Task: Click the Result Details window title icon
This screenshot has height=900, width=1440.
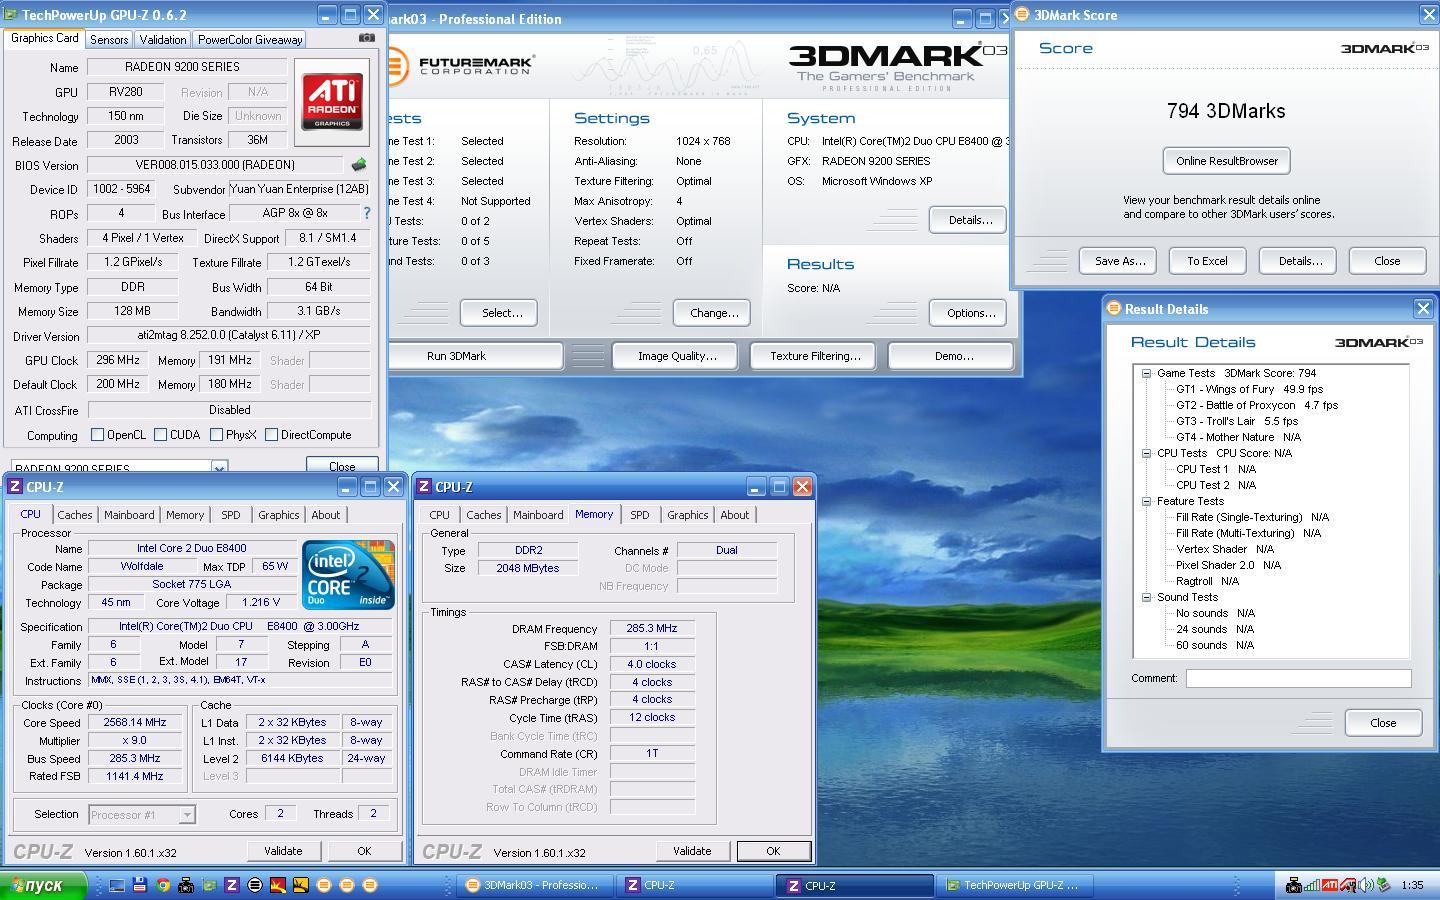Action: click(1113, 309)
